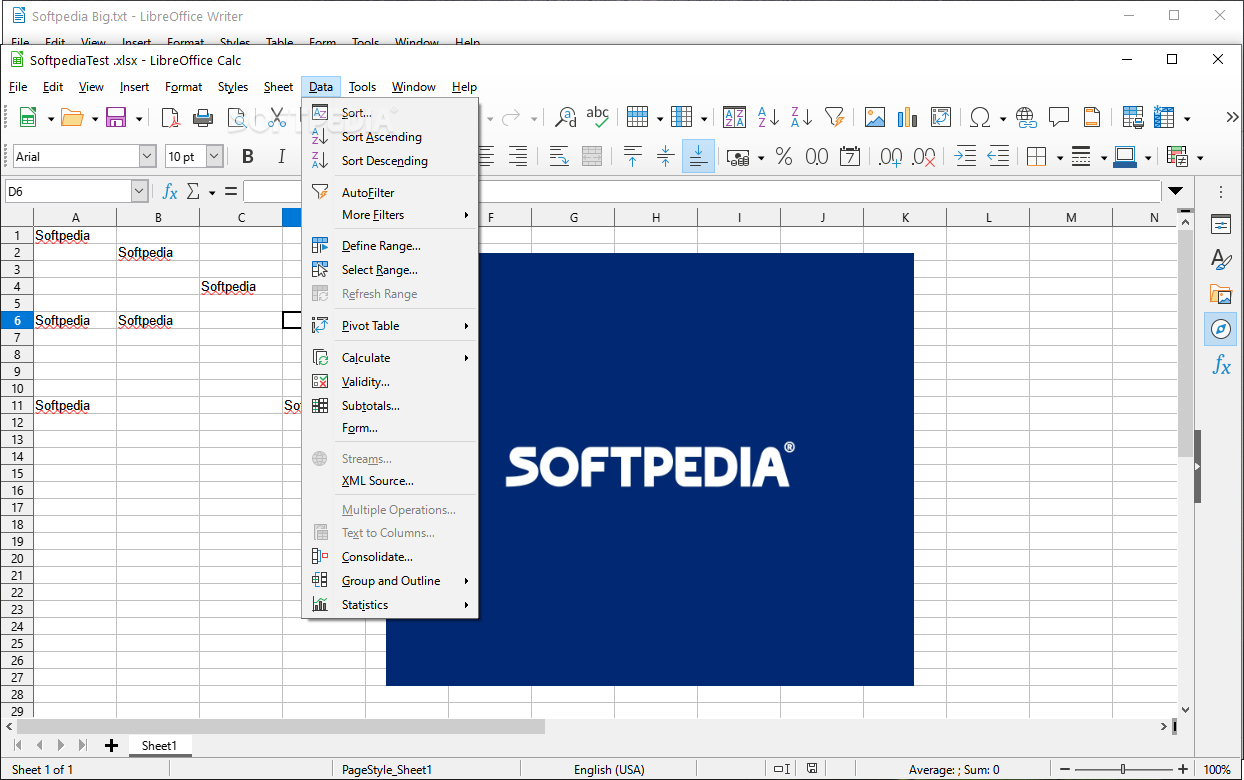
Task: Click the 100% zoom level
Action: coord(1217,770)
